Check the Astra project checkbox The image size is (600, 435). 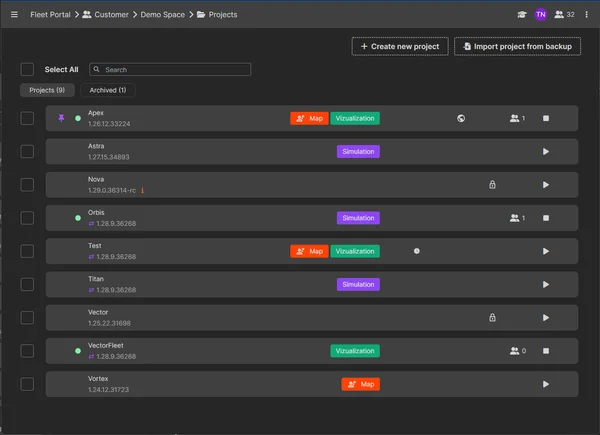[x=27, y=152]
